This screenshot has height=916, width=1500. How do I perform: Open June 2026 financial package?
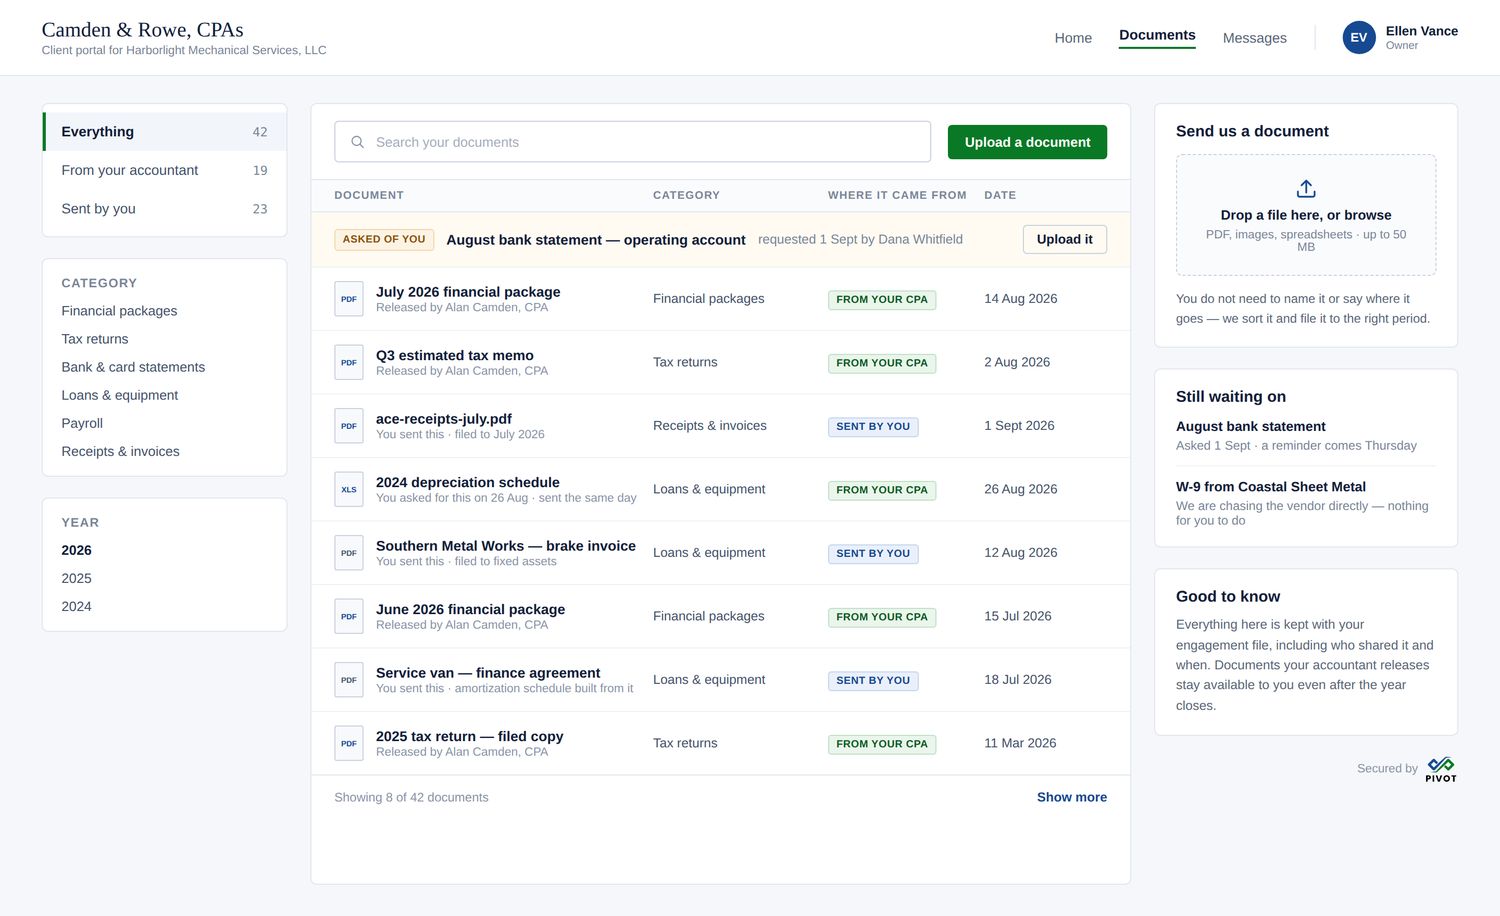(470, 609)
